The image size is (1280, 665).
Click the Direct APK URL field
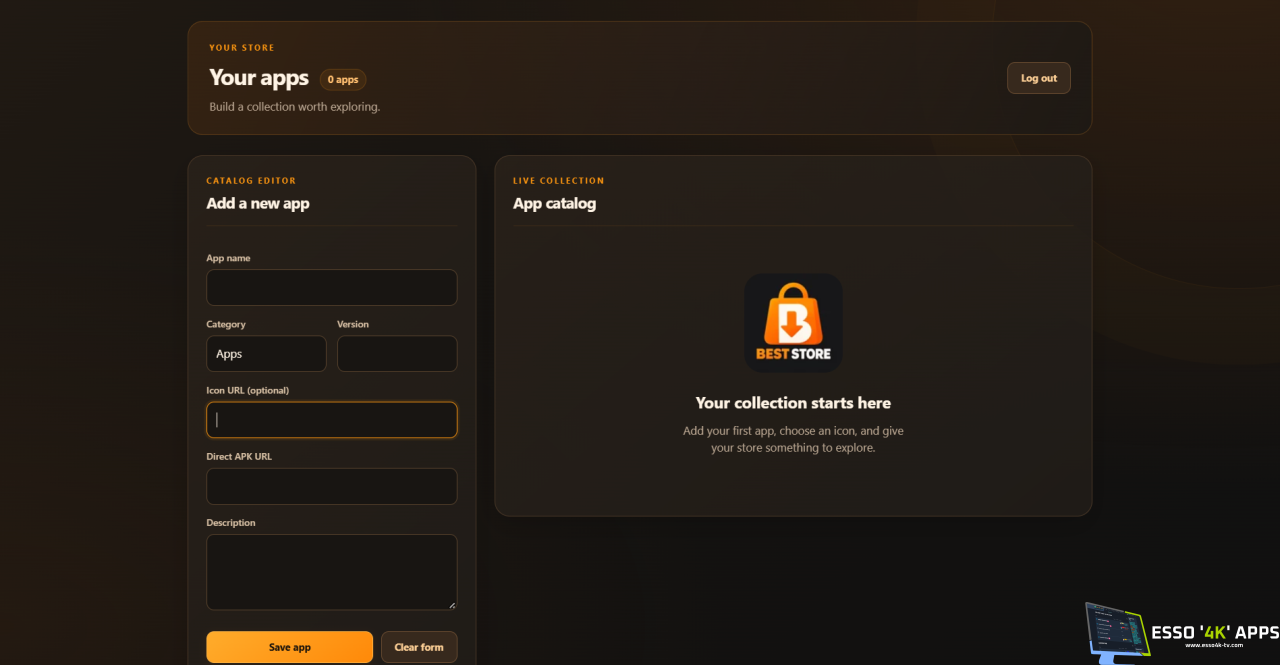pyautogui.click(x=332, y=486)
